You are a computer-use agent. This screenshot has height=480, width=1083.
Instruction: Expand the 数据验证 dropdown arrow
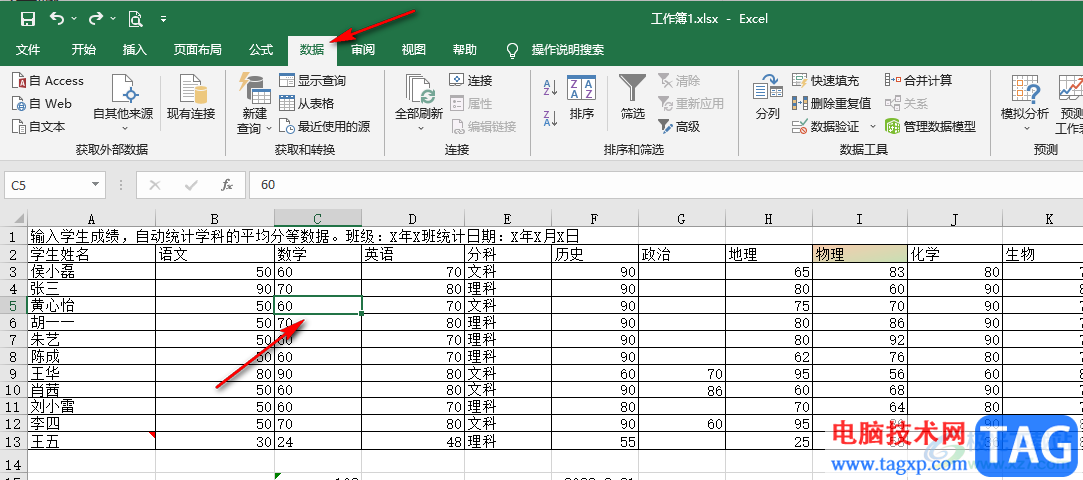[x=872, y=126]
